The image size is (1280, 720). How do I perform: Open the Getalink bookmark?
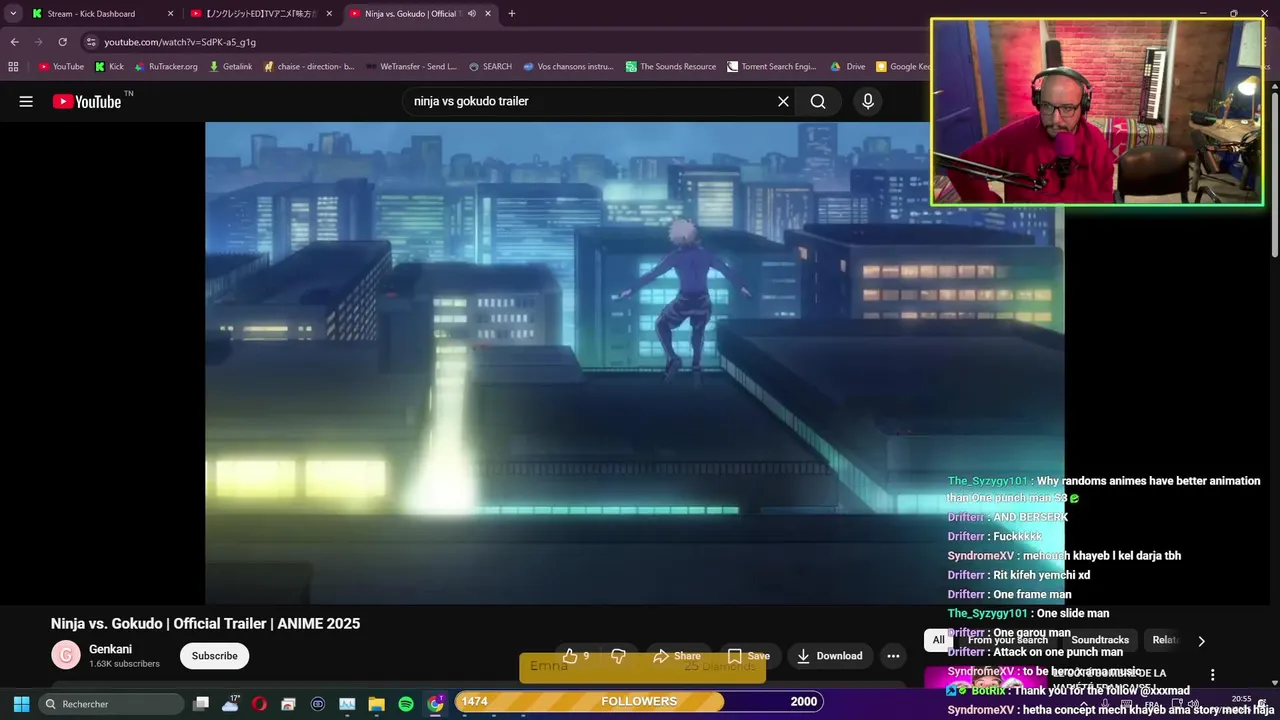pos(231,67)
